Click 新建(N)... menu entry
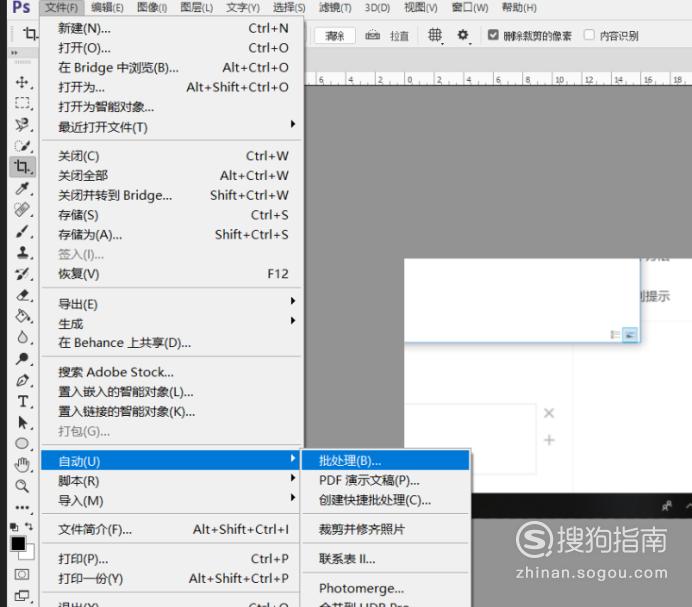692x607 pixels. pos(173,28)
